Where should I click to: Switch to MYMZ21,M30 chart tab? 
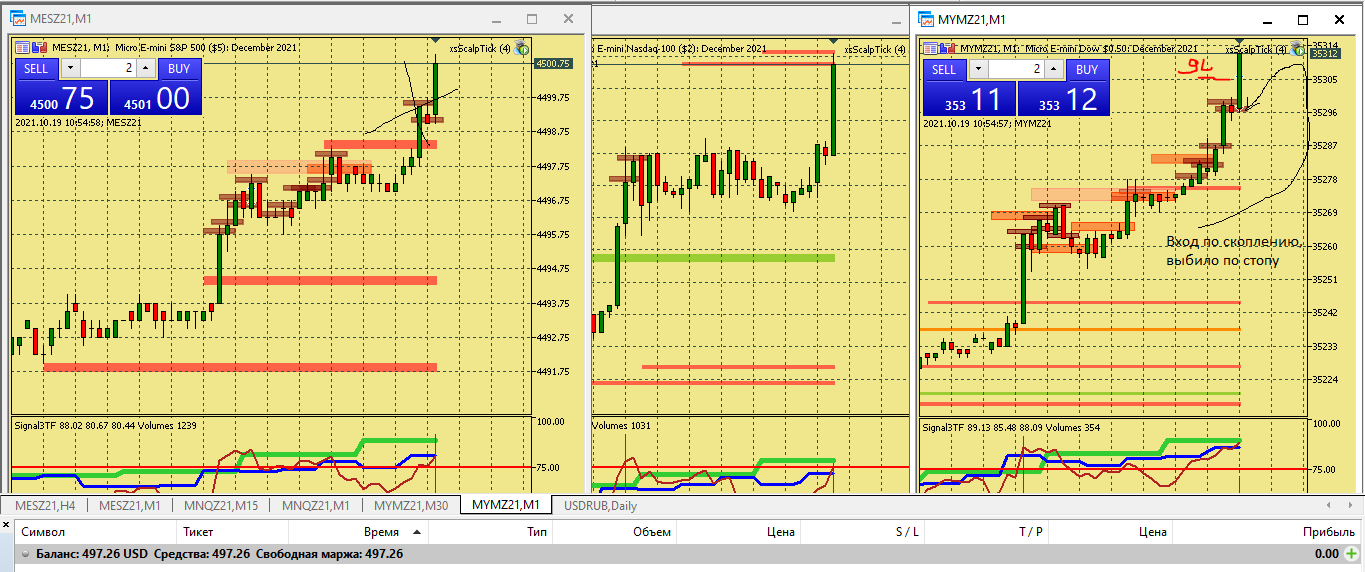pos(411,505)
